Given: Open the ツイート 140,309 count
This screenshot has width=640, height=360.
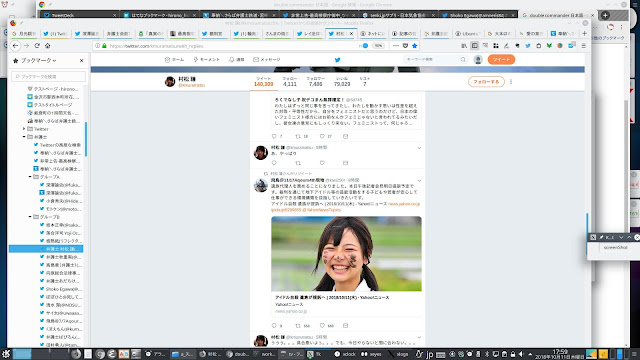Looking at the screenshot, I should pyautogui.click(x=263, y=82).
